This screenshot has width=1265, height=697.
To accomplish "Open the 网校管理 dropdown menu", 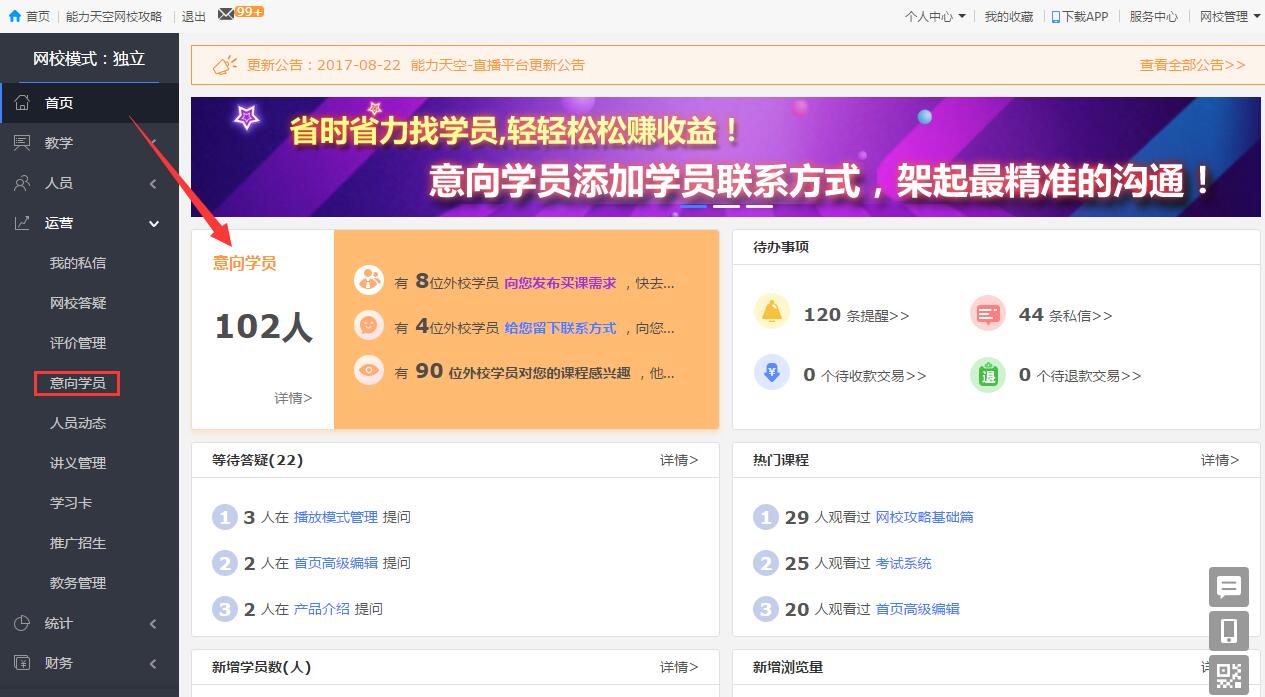I will point(1229,16).
